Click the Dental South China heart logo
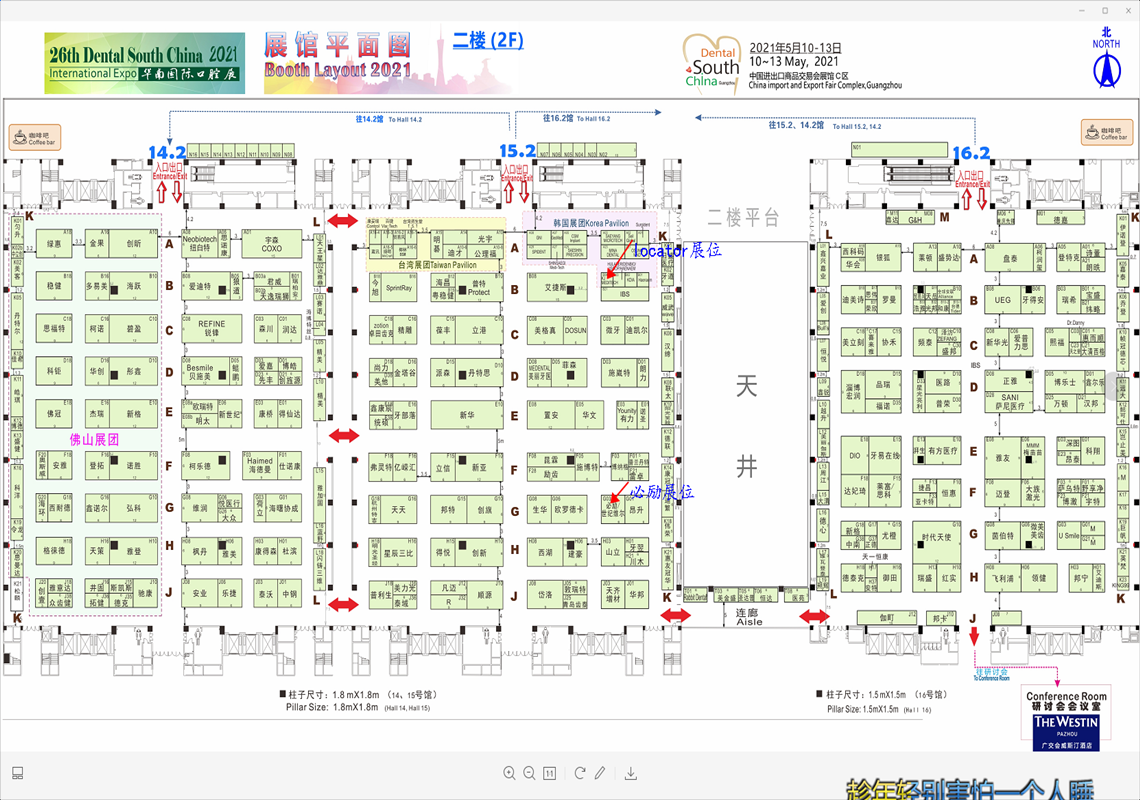This screenshot has width=1140, height=800. (x=712, y=63)
